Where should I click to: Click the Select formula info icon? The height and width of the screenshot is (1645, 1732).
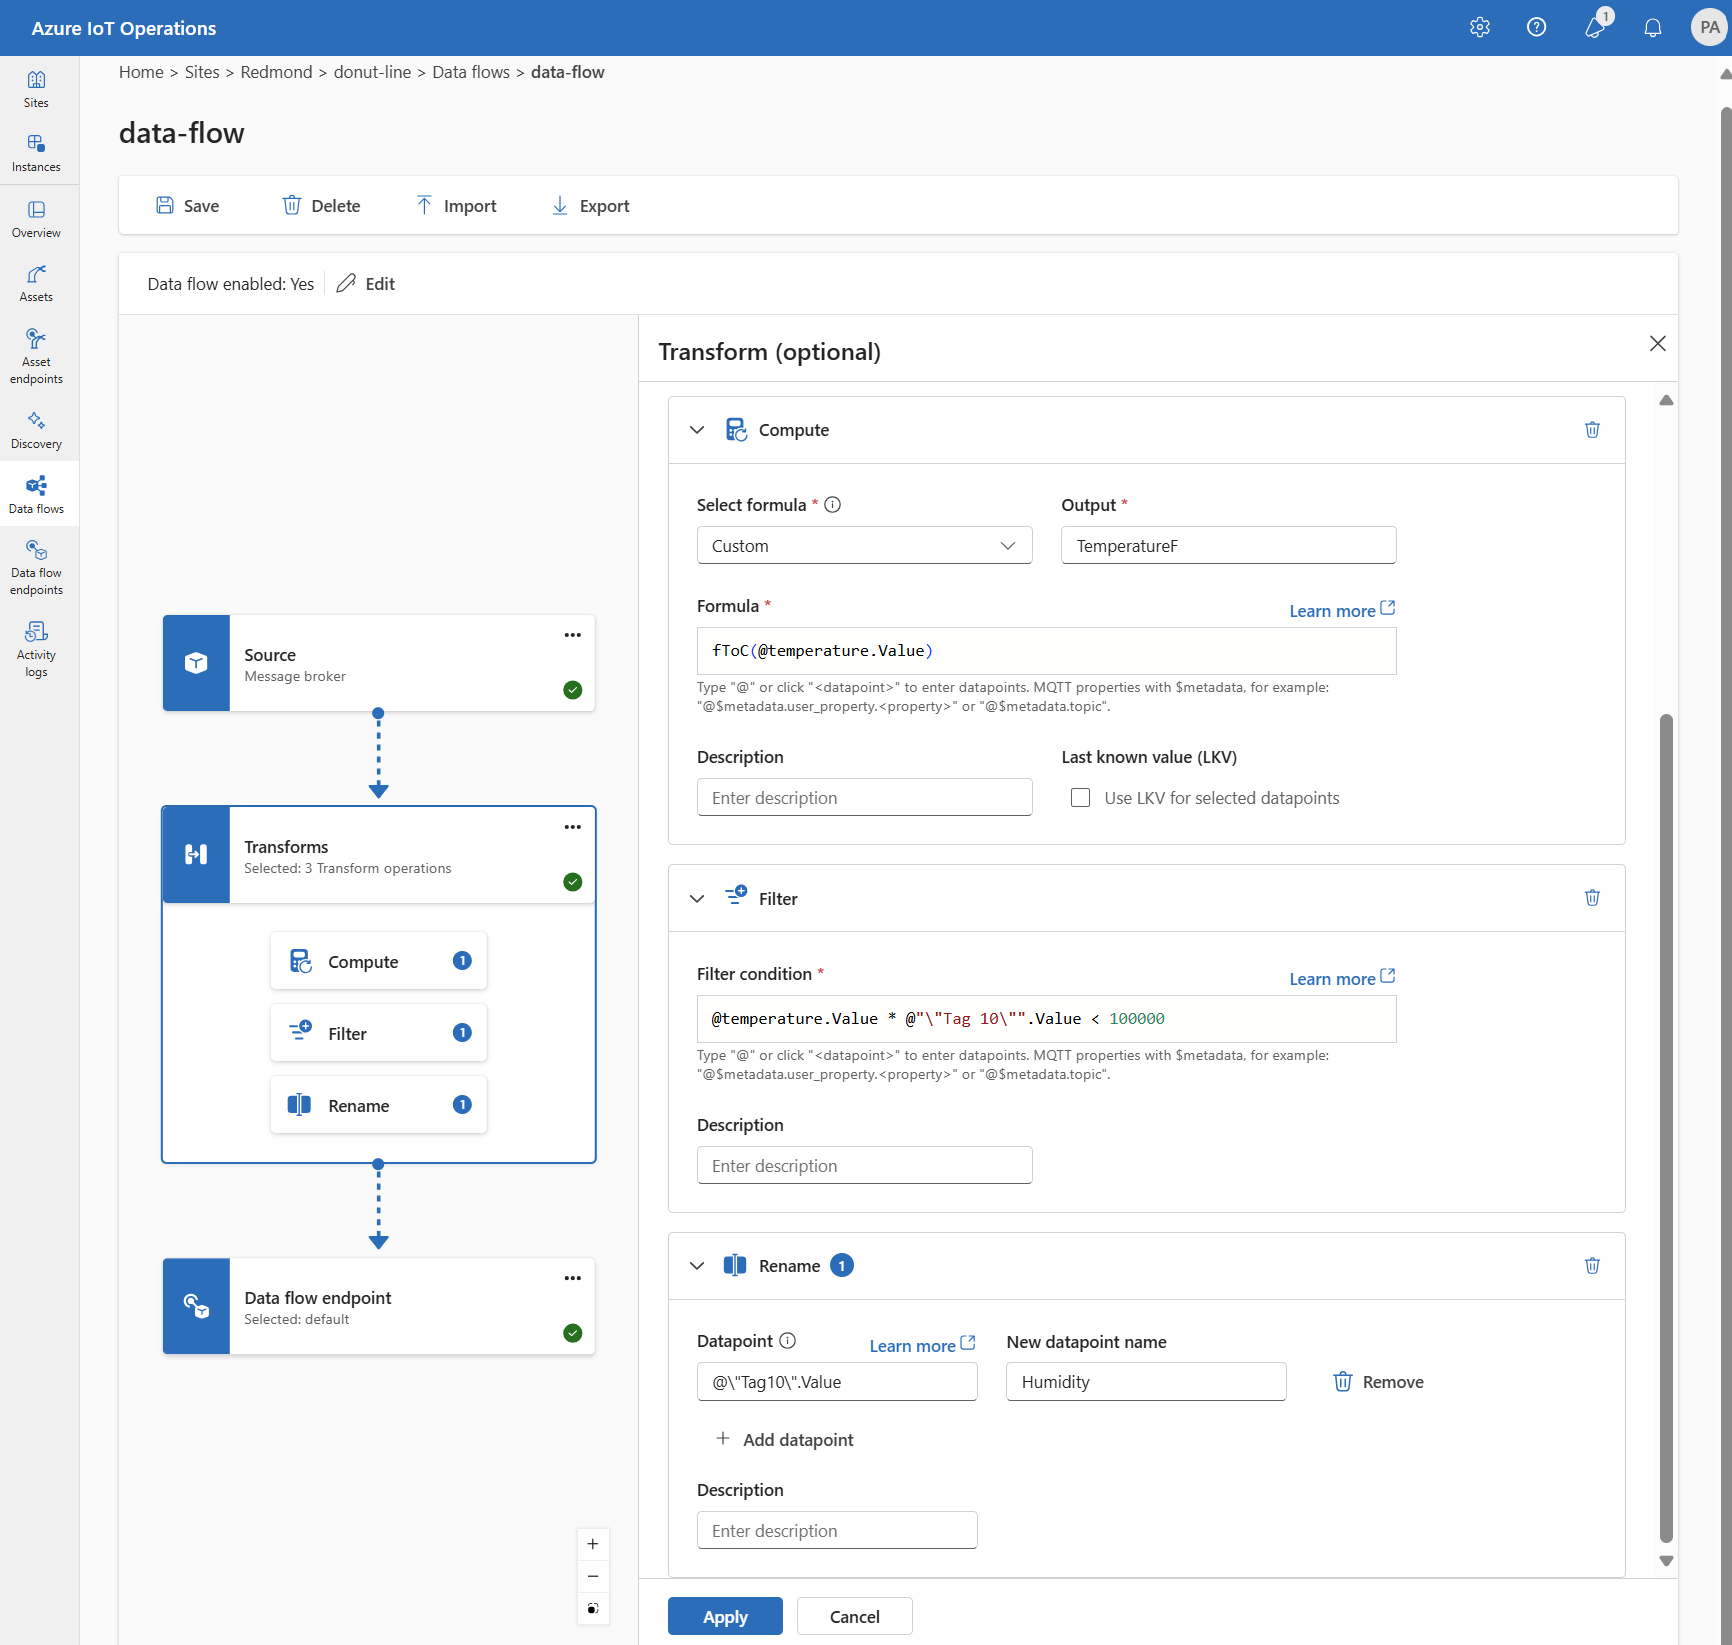click(x=832, y=505)
